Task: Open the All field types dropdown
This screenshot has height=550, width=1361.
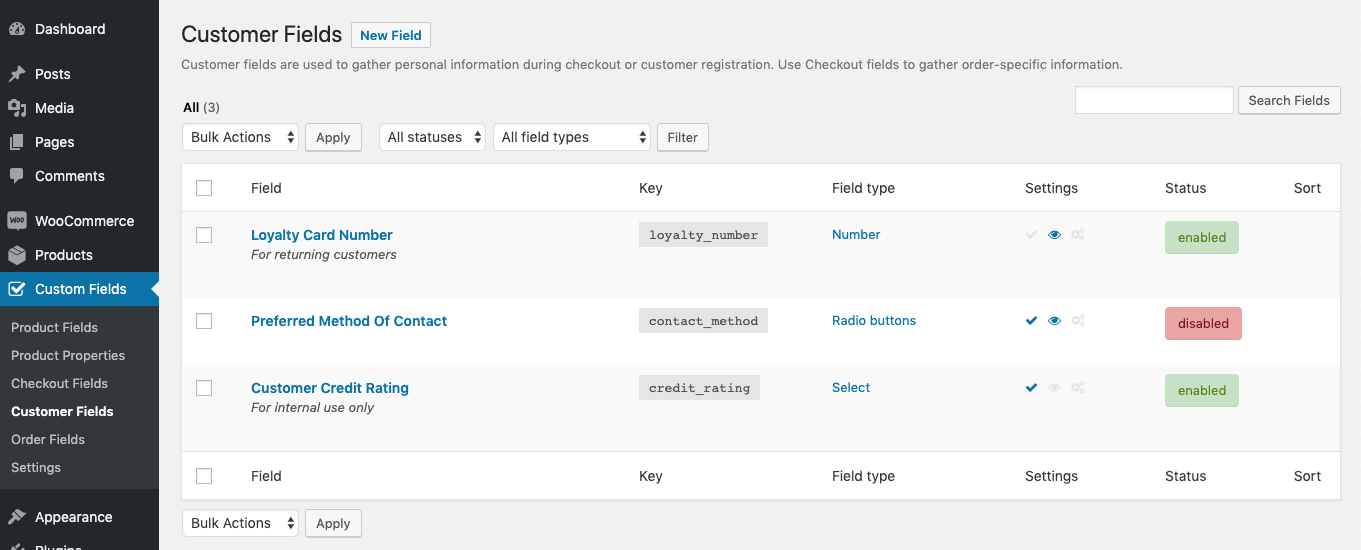Action: [571, 137]
